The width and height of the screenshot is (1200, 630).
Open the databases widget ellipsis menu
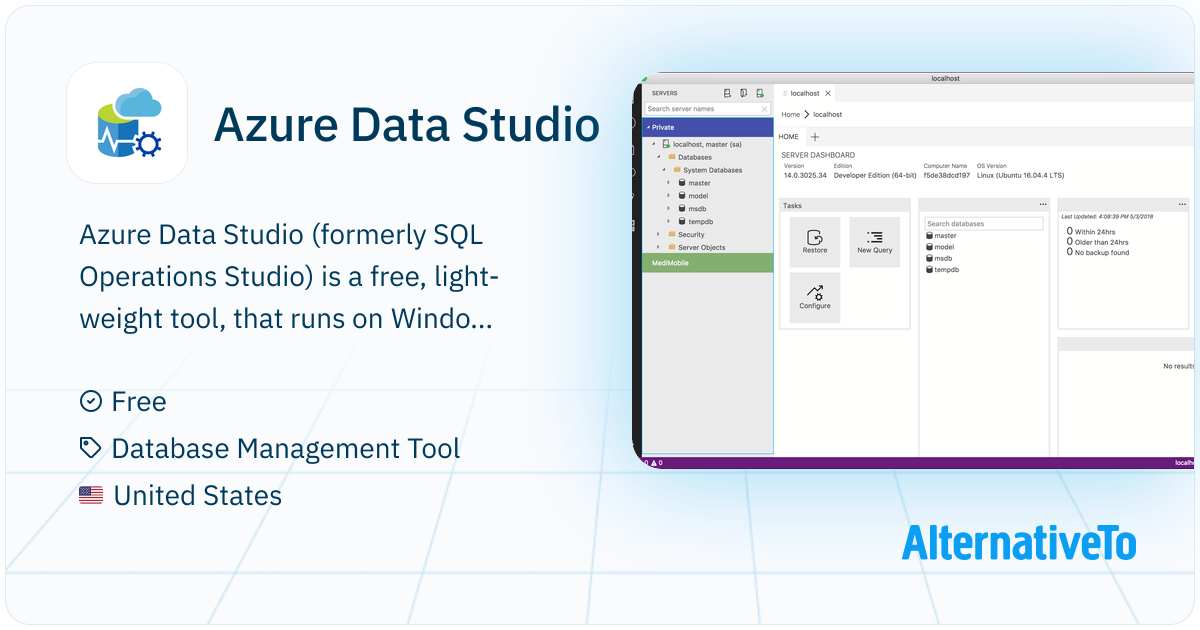click(1043, 204)
